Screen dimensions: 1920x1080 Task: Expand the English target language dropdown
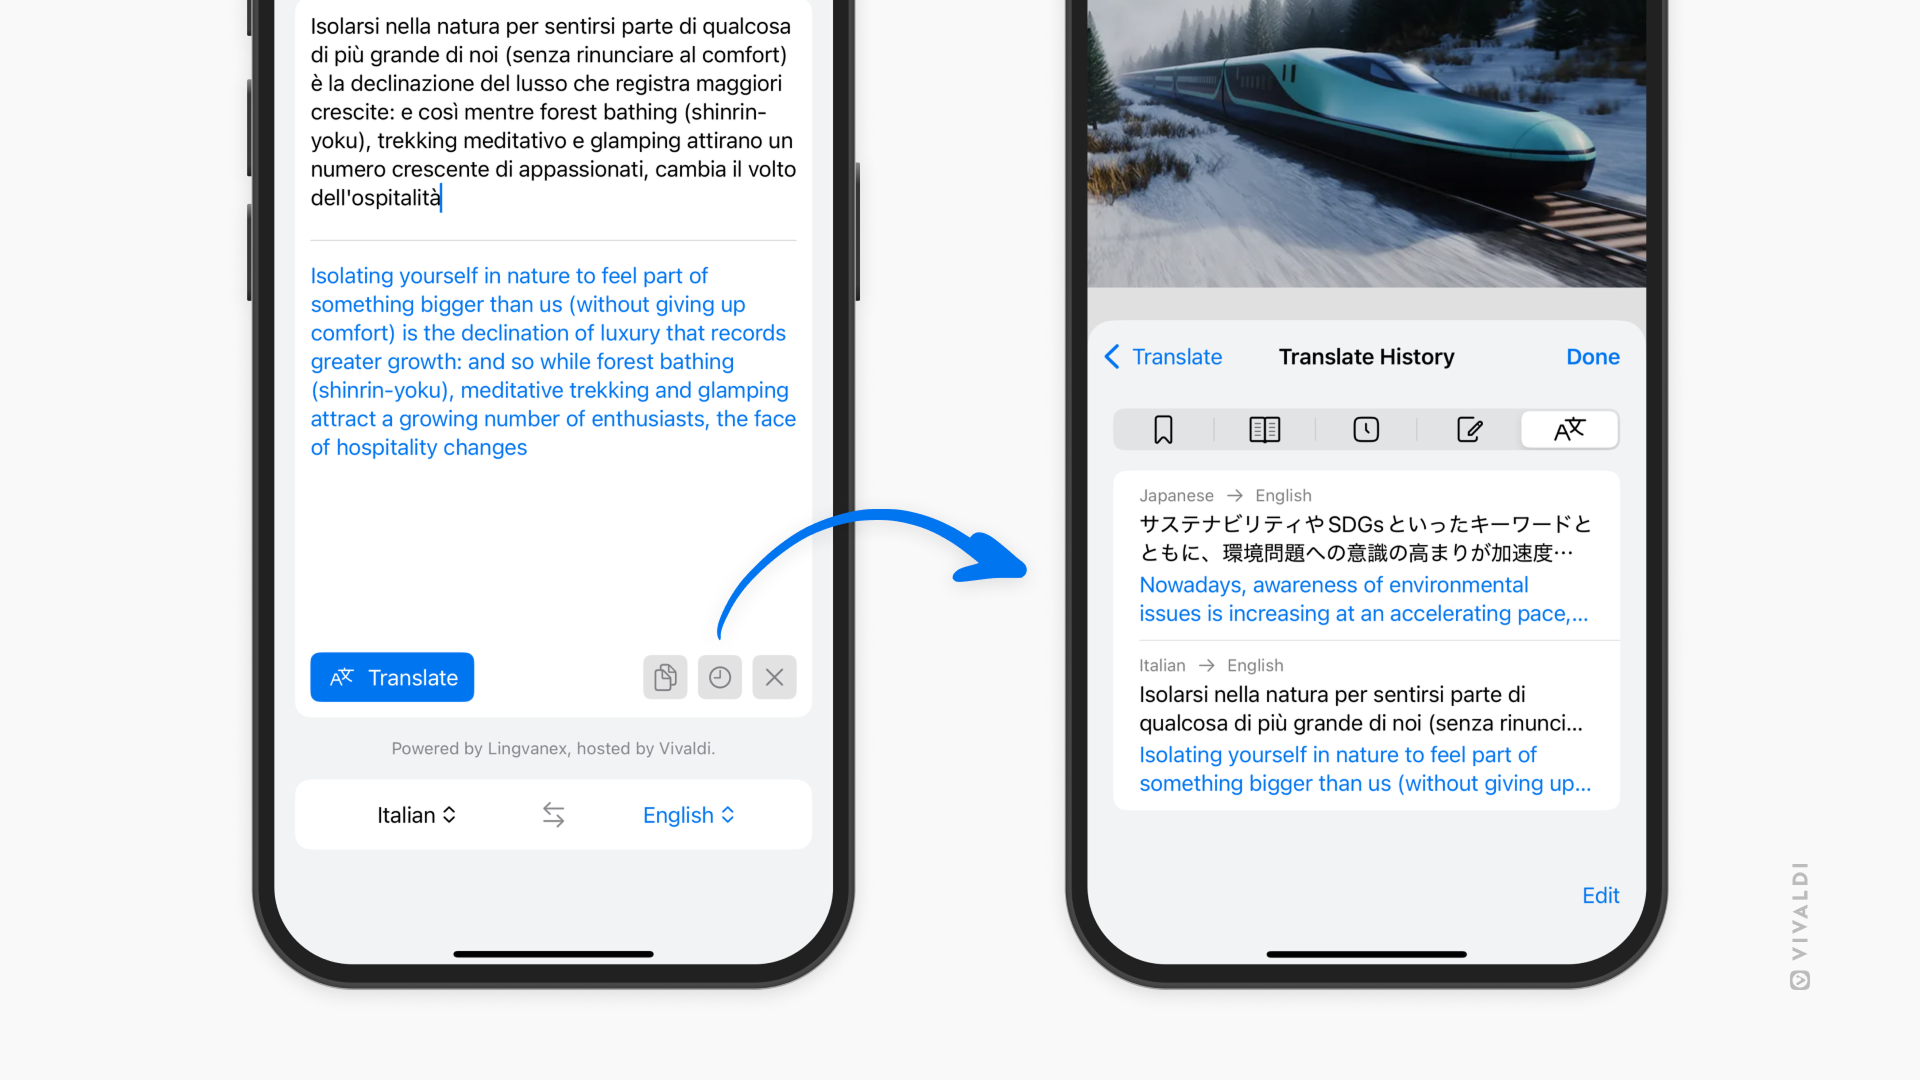coord(688,814)
